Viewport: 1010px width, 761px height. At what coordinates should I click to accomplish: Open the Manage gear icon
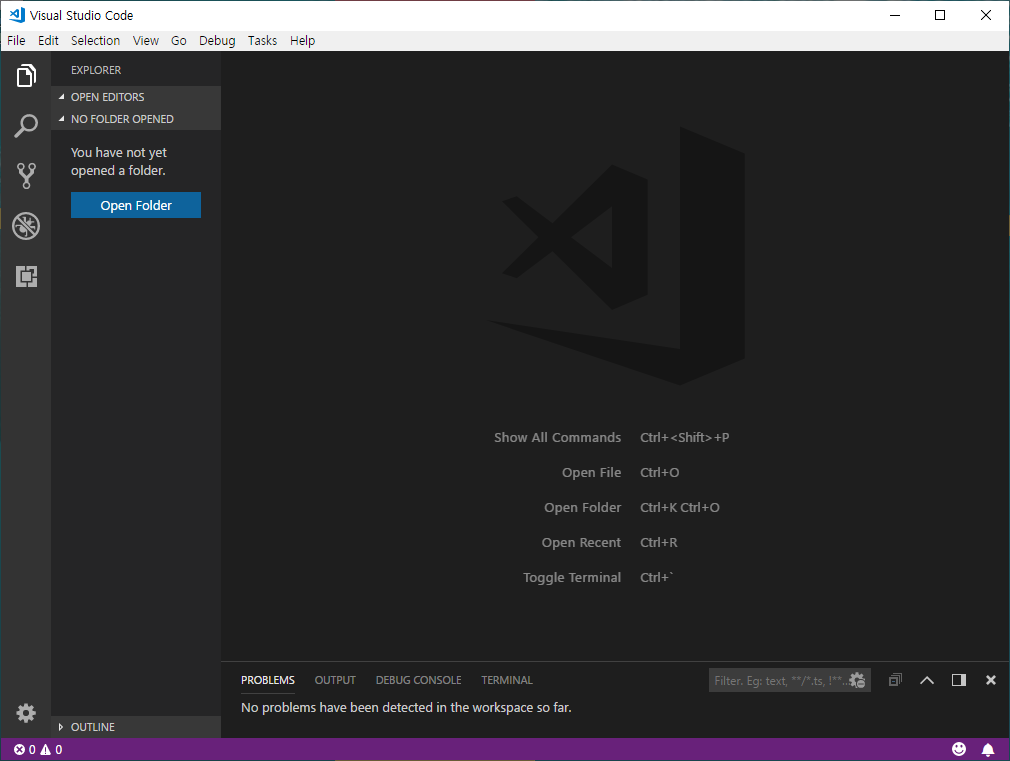pyautogui.click(x=26, y=713)
